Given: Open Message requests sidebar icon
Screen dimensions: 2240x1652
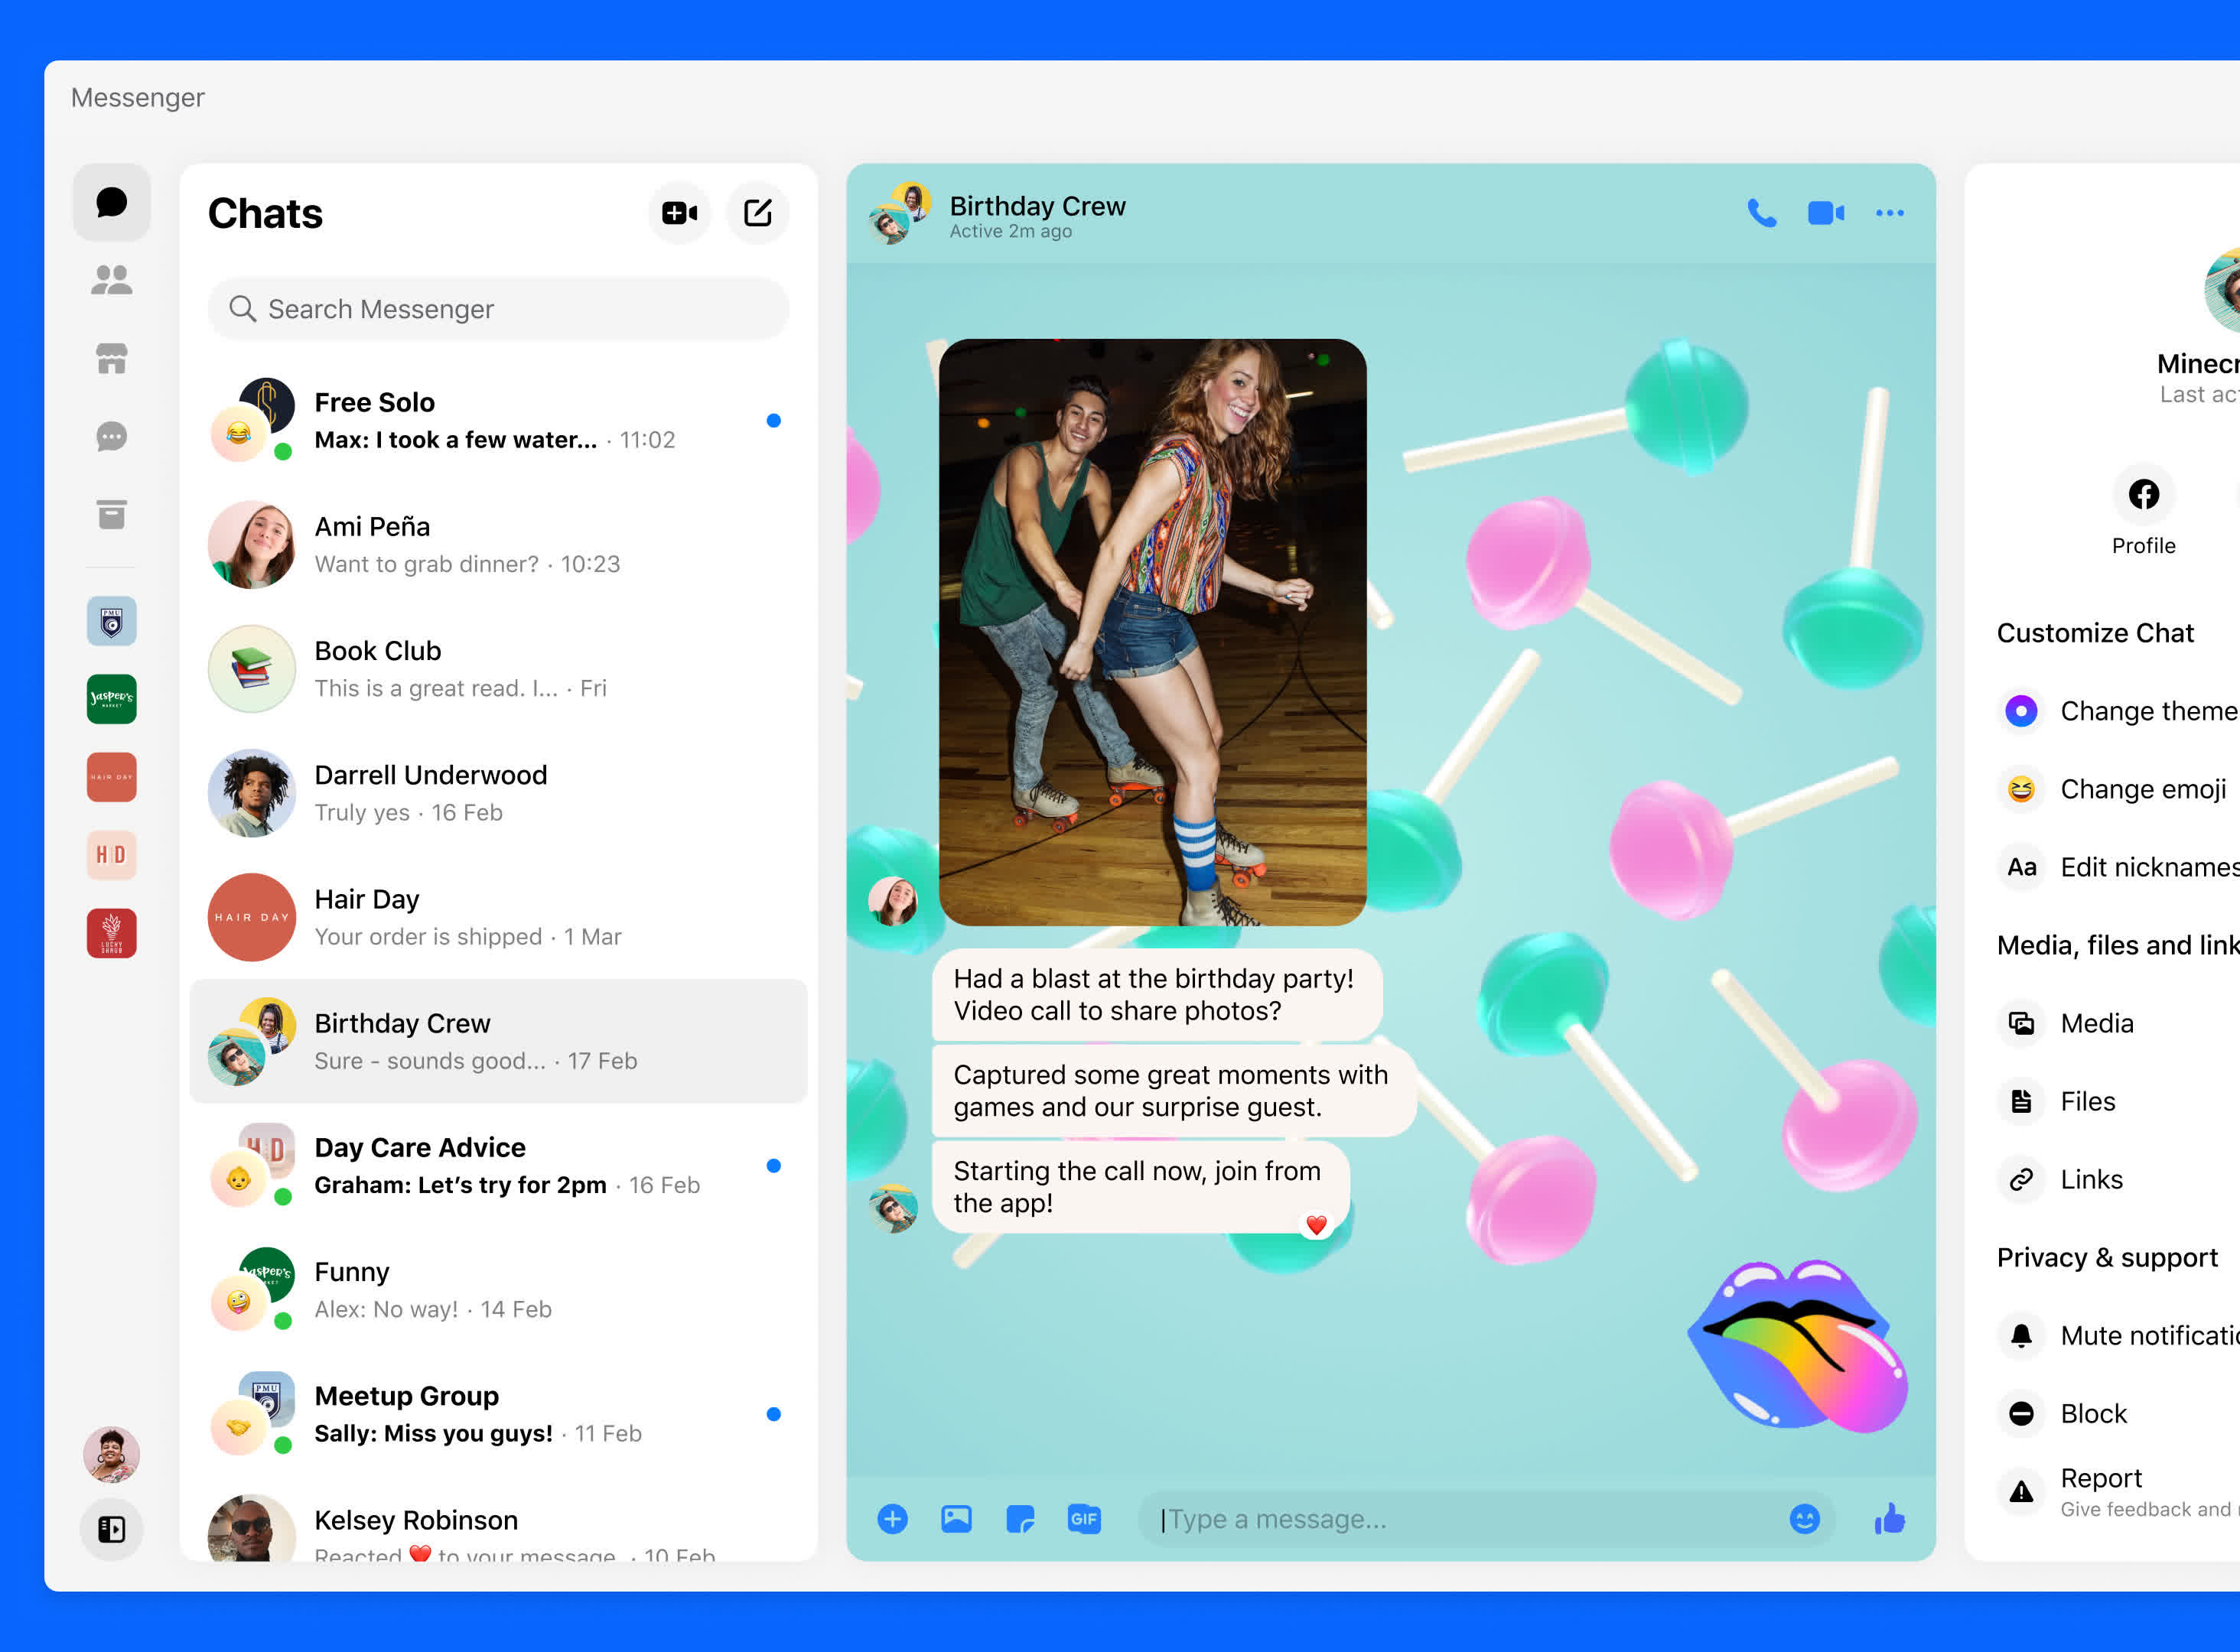Looking at the screenshot, I should (112, 436).
